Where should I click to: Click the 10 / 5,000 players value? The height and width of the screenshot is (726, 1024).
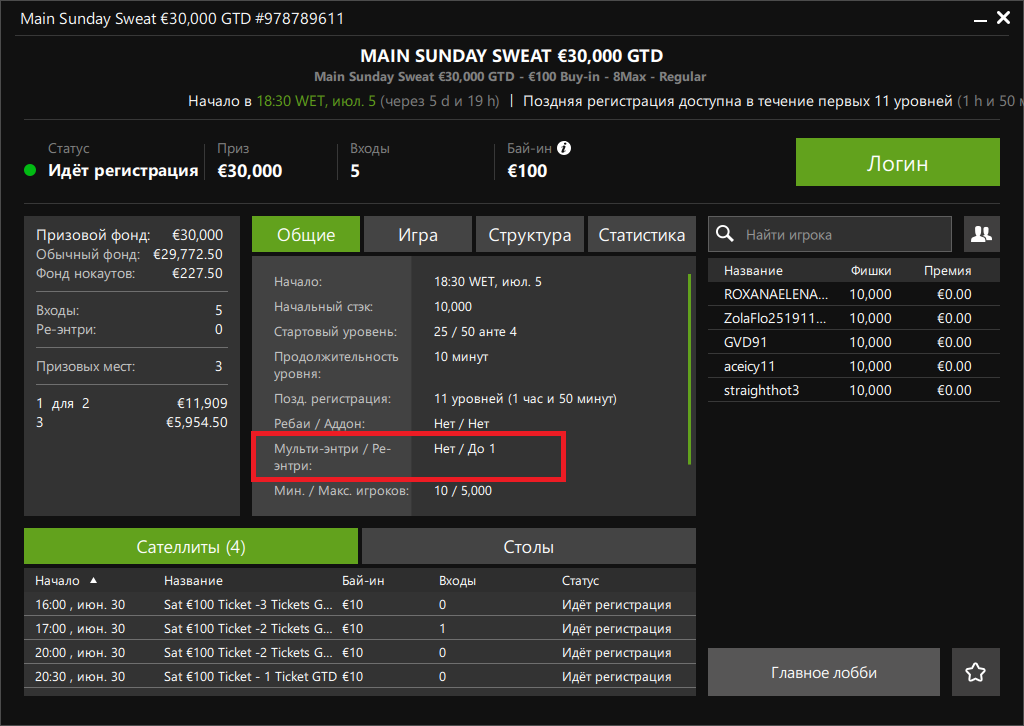pyautogui.click(x=462, y=490)
